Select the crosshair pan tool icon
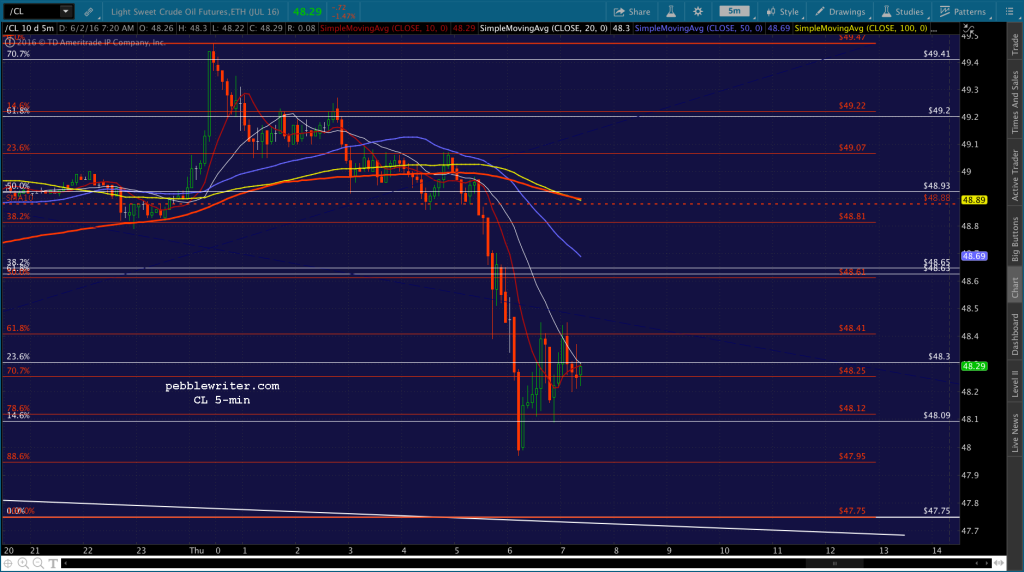Image resolution: width=1024 pixels, height=572 pixels. coord(8,563)
